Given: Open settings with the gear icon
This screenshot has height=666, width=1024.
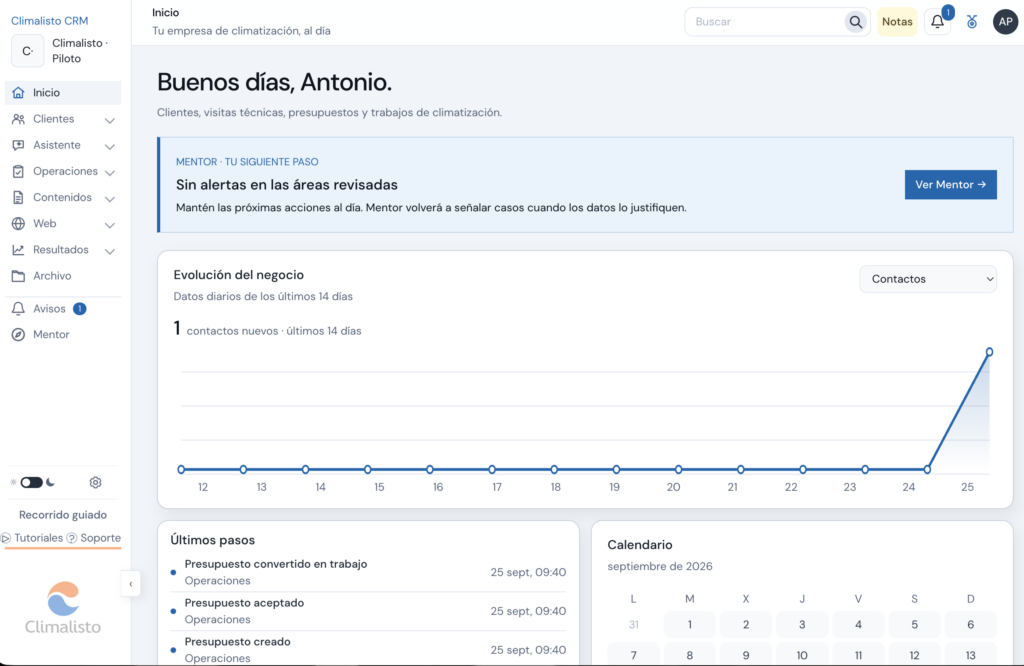Looking at the screenshot, I should pos(95,483).
